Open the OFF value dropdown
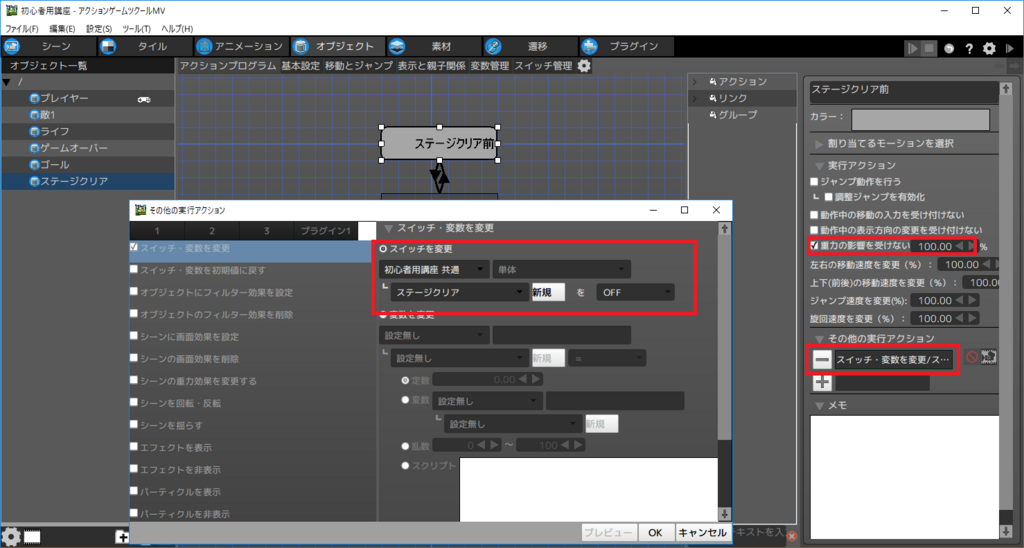Viewport: 1024px width, 548px height. click(635, 292)
